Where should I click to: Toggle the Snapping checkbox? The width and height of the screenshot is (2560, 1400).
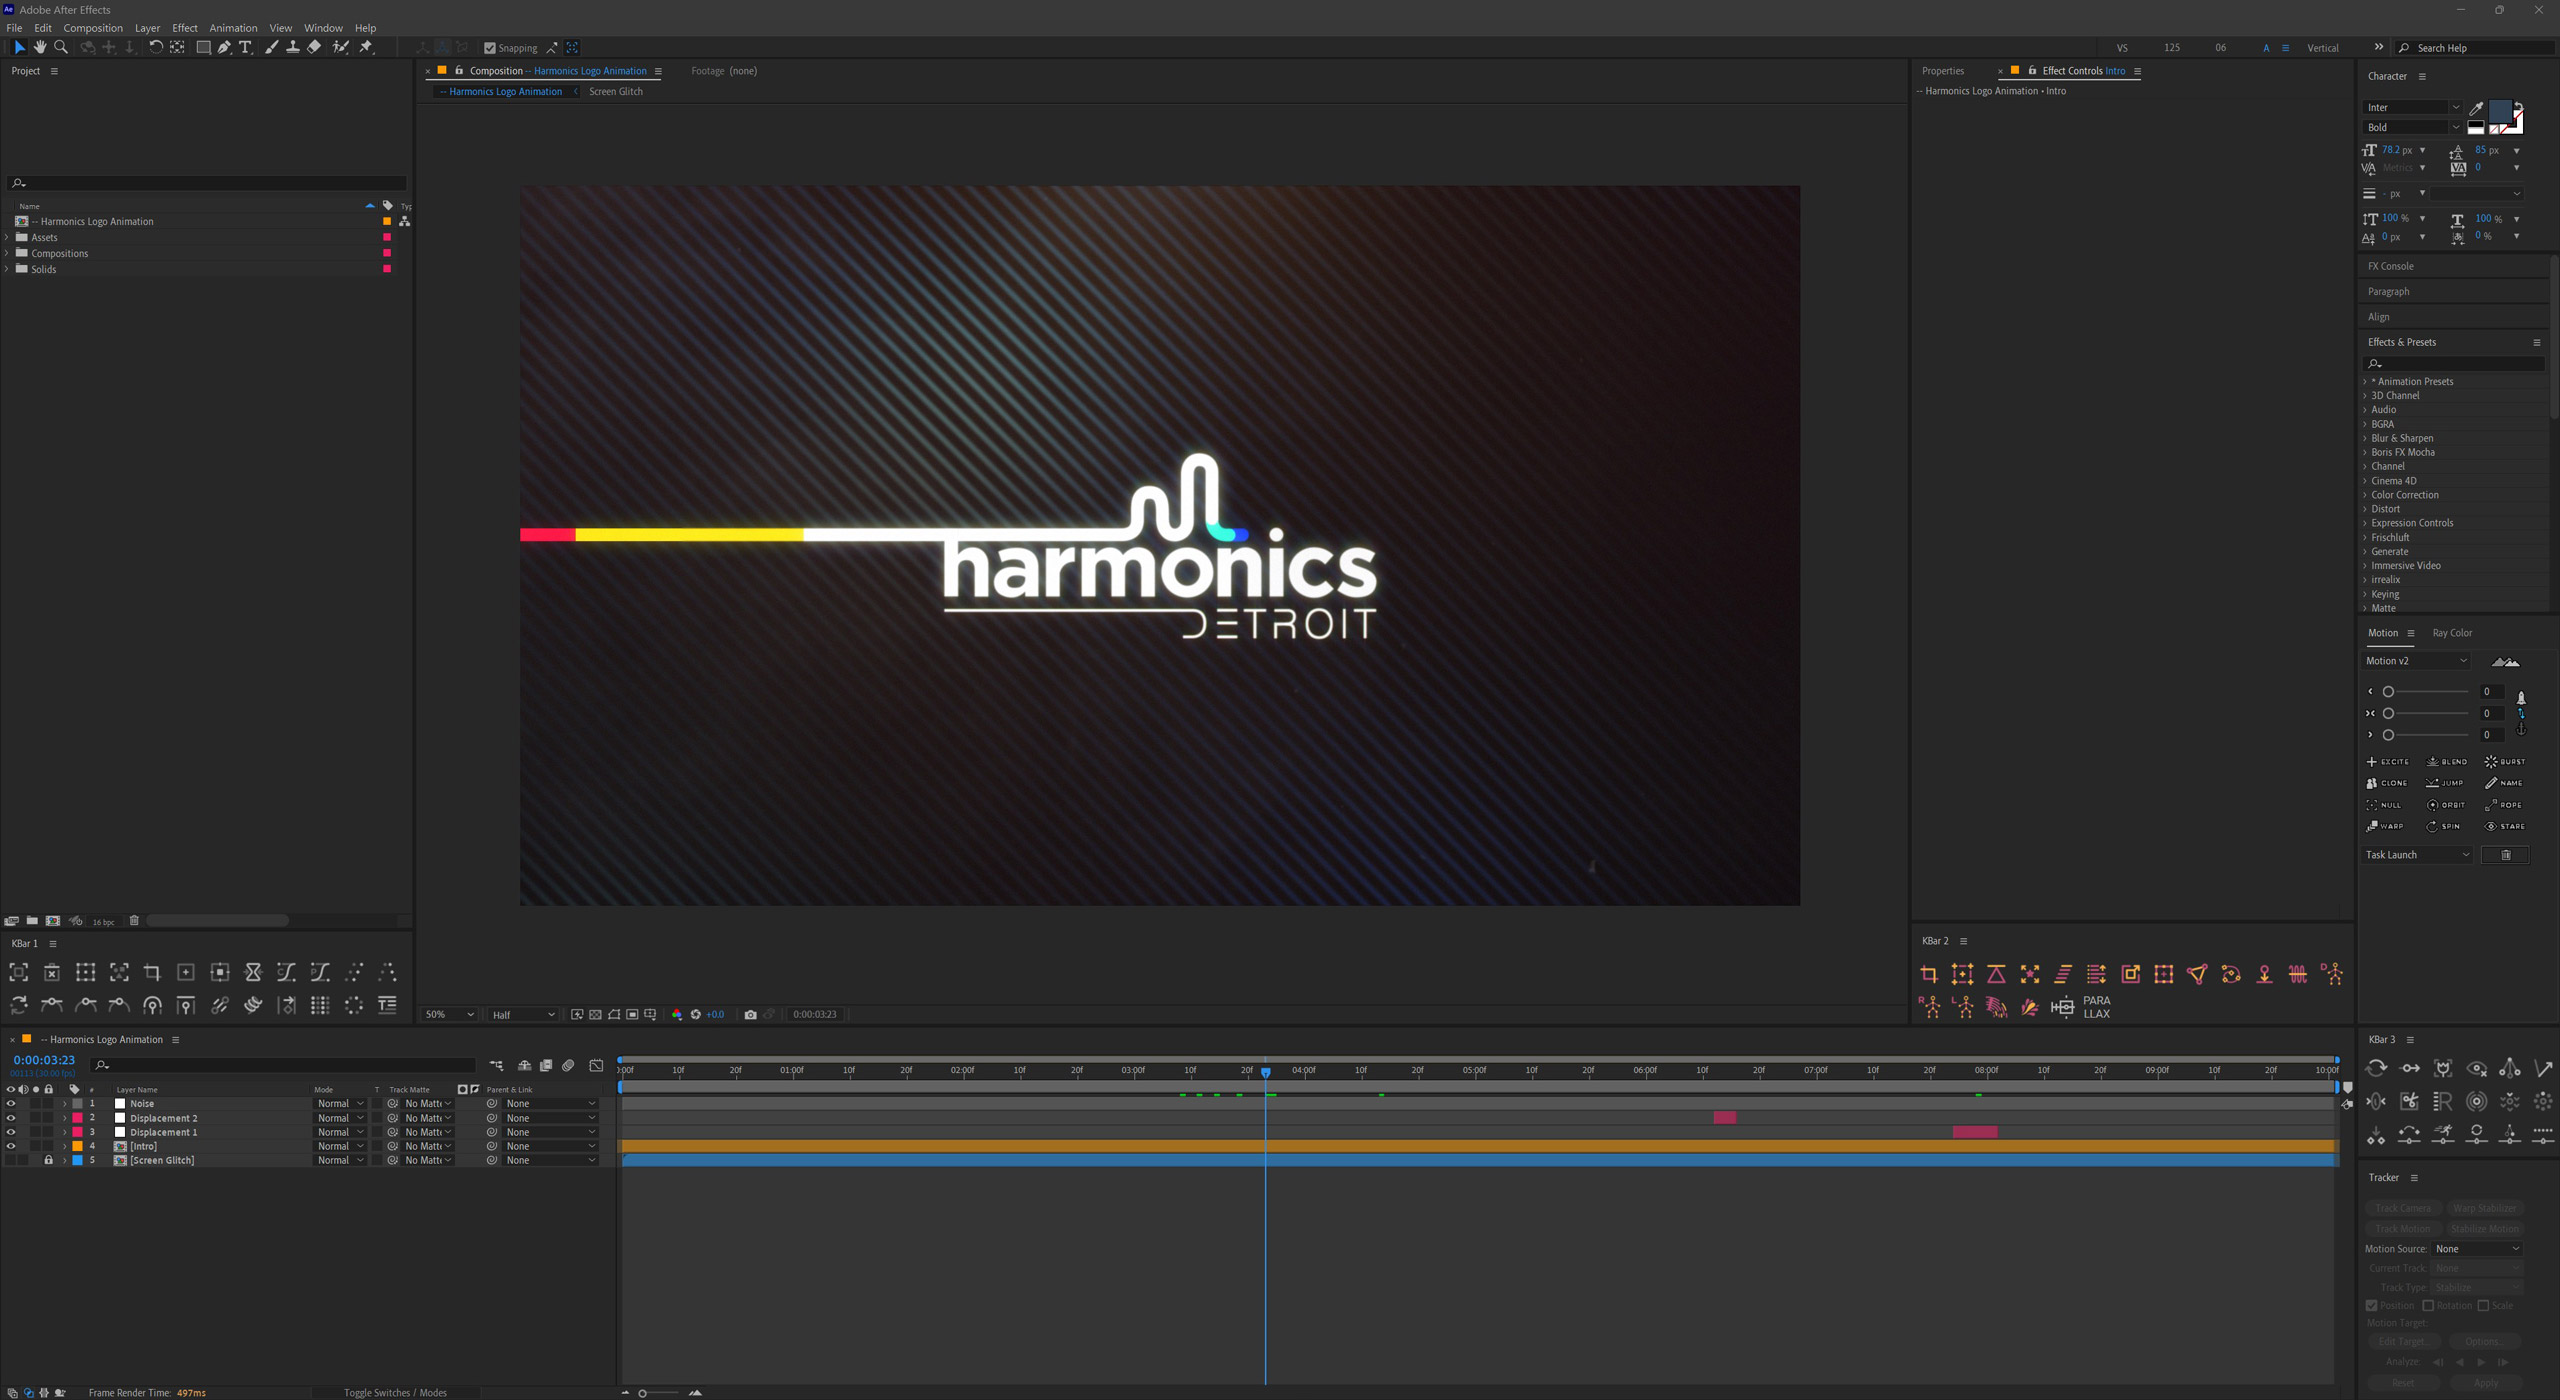pyautogui.click(x=490, y=48)
